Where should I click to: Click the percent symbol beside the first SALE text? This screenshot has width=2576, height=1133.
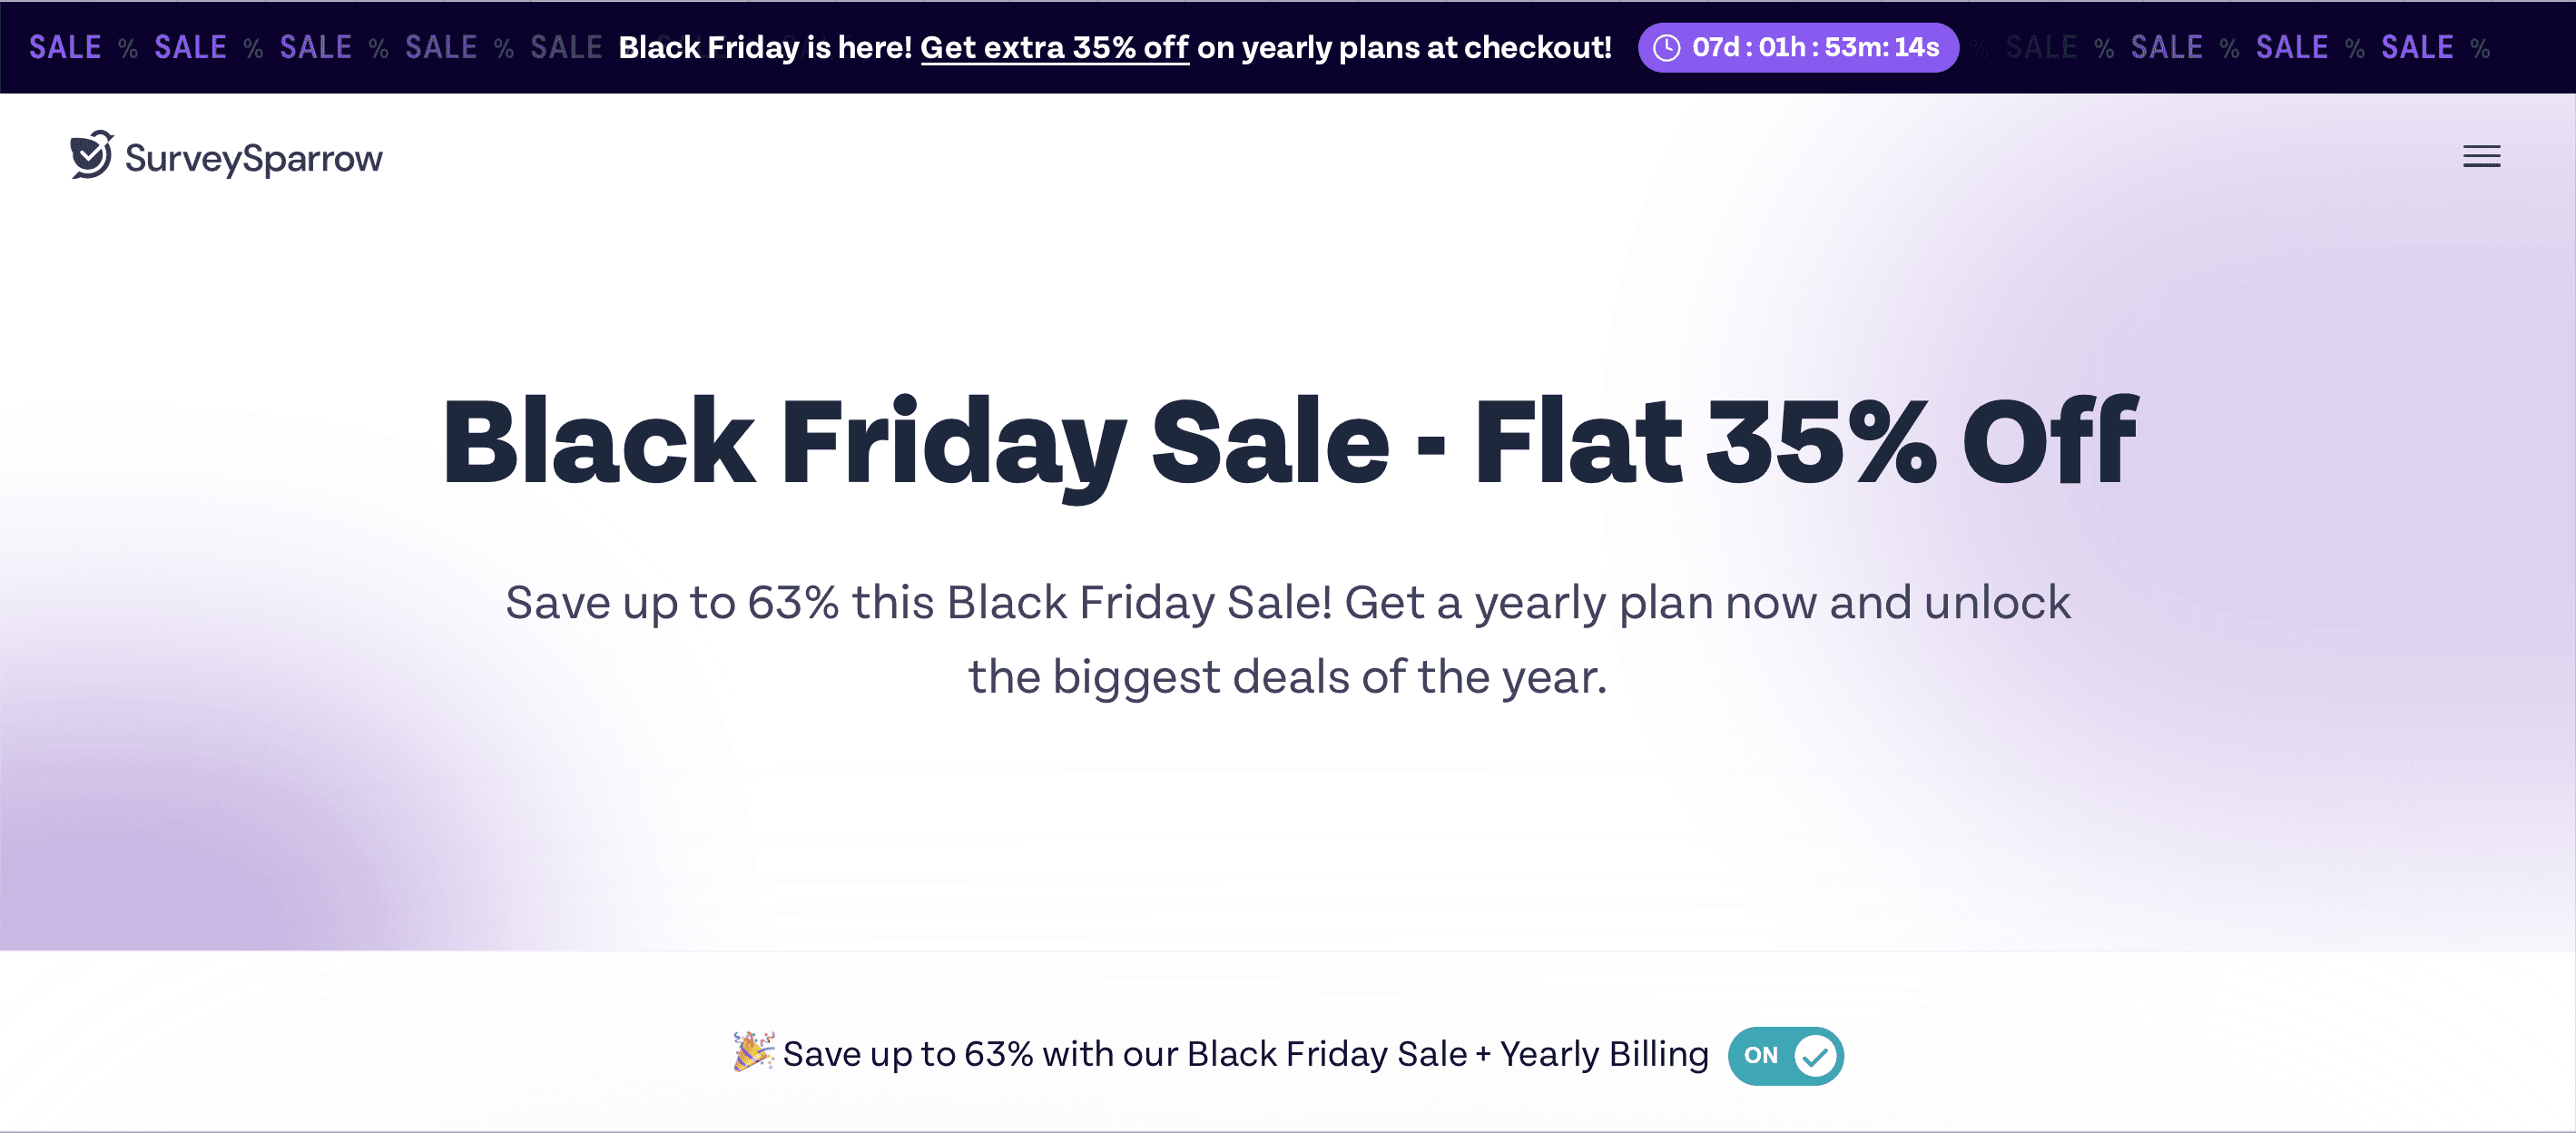coord(127,48)
